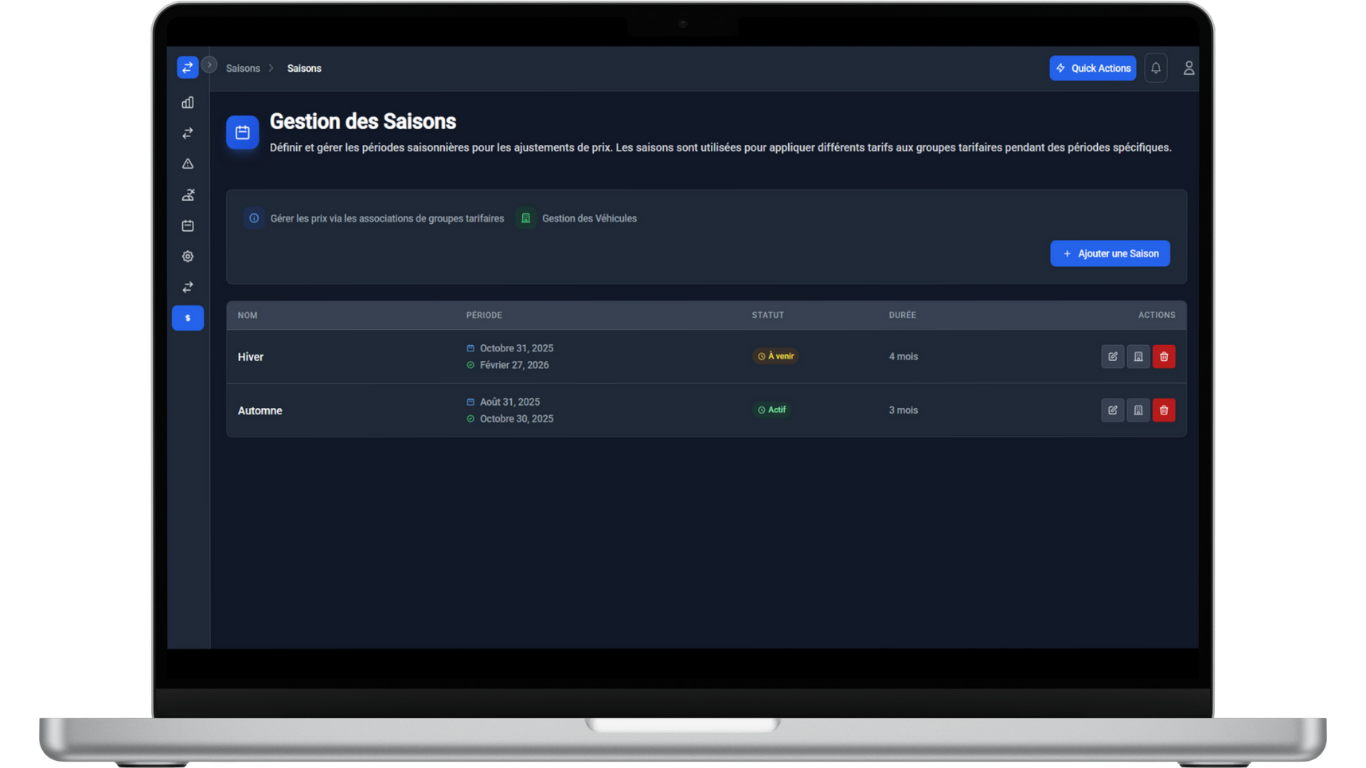Open the Quick Actions menu
This screenshot has width=1366, height=768.
coord(1092,68)
